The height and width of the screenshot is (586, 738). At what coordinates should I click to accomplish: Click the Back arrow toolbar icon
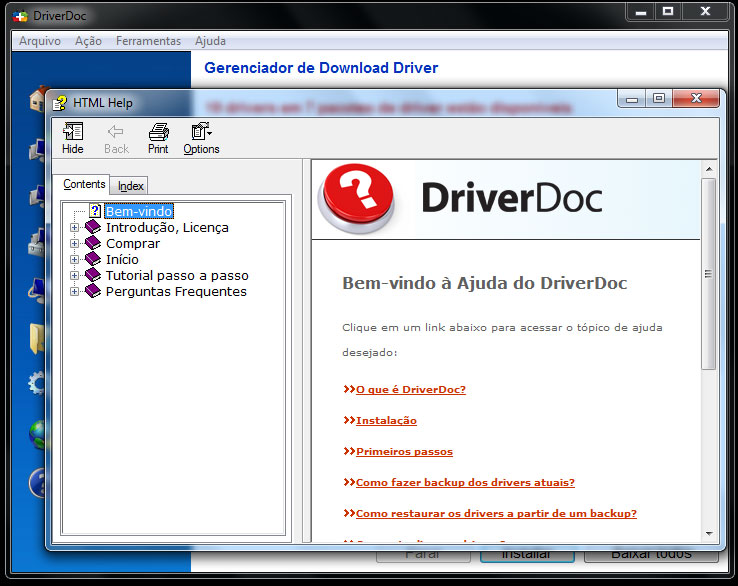115,131
